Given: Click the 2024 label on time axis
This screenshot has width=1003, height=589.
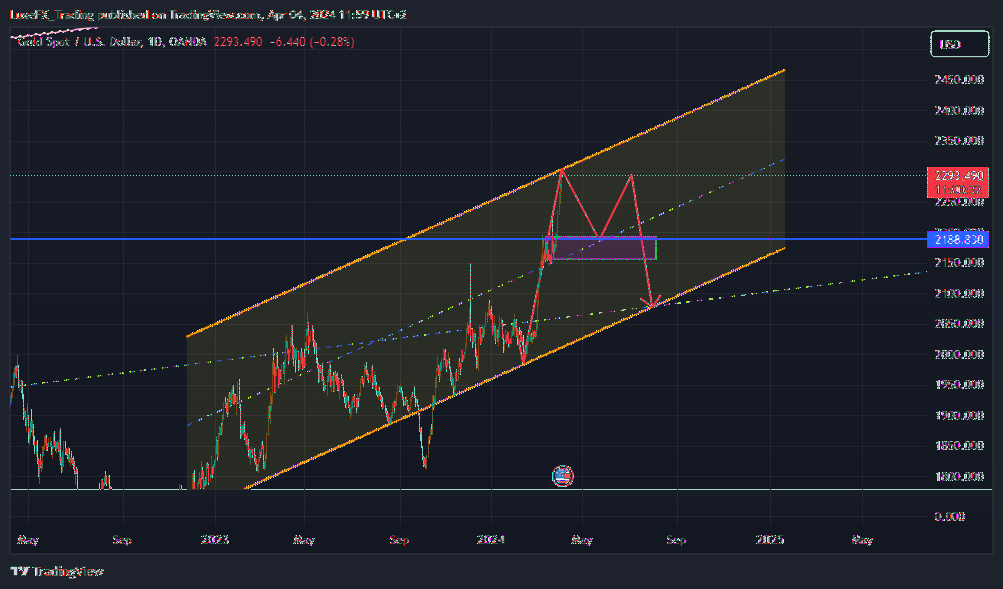Looking at the screenshot, I should click(x=491, y=539).
